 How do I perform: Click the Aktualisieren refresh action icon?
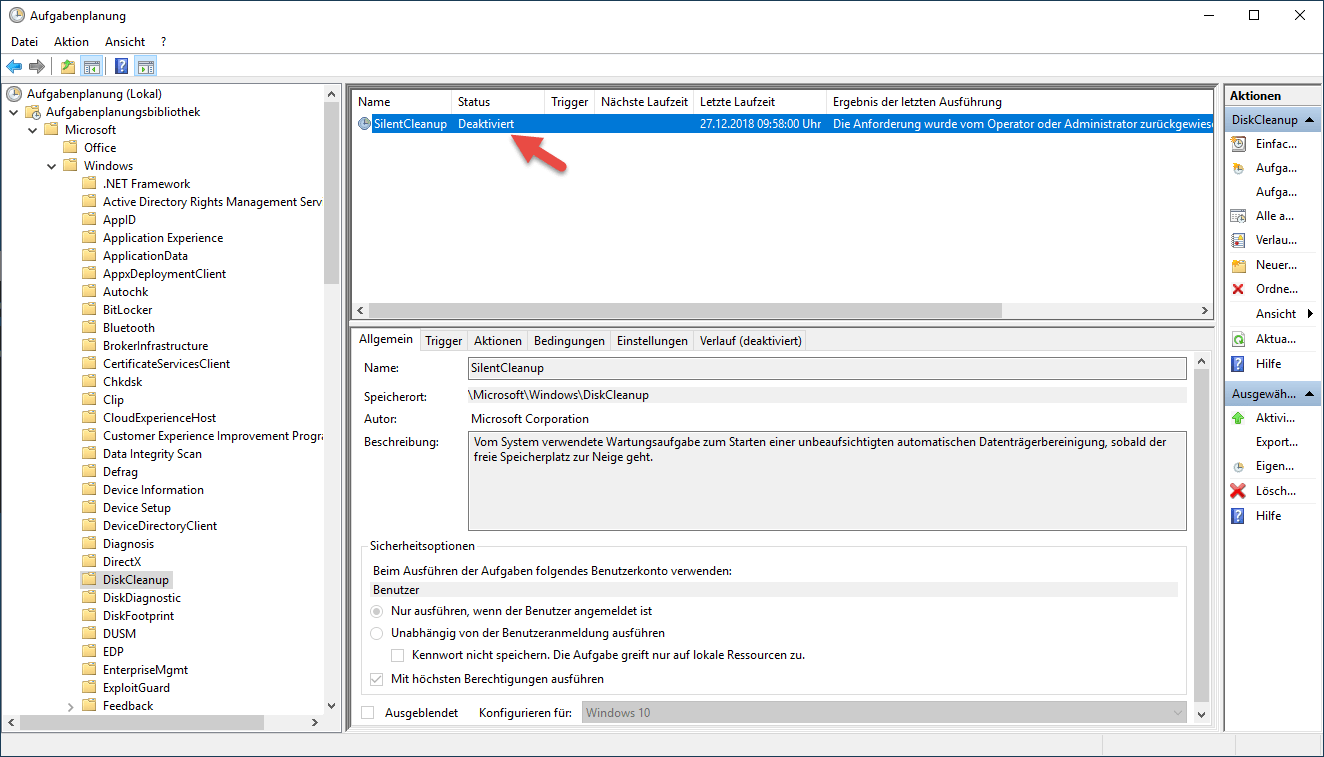(x=1238, y=339)
